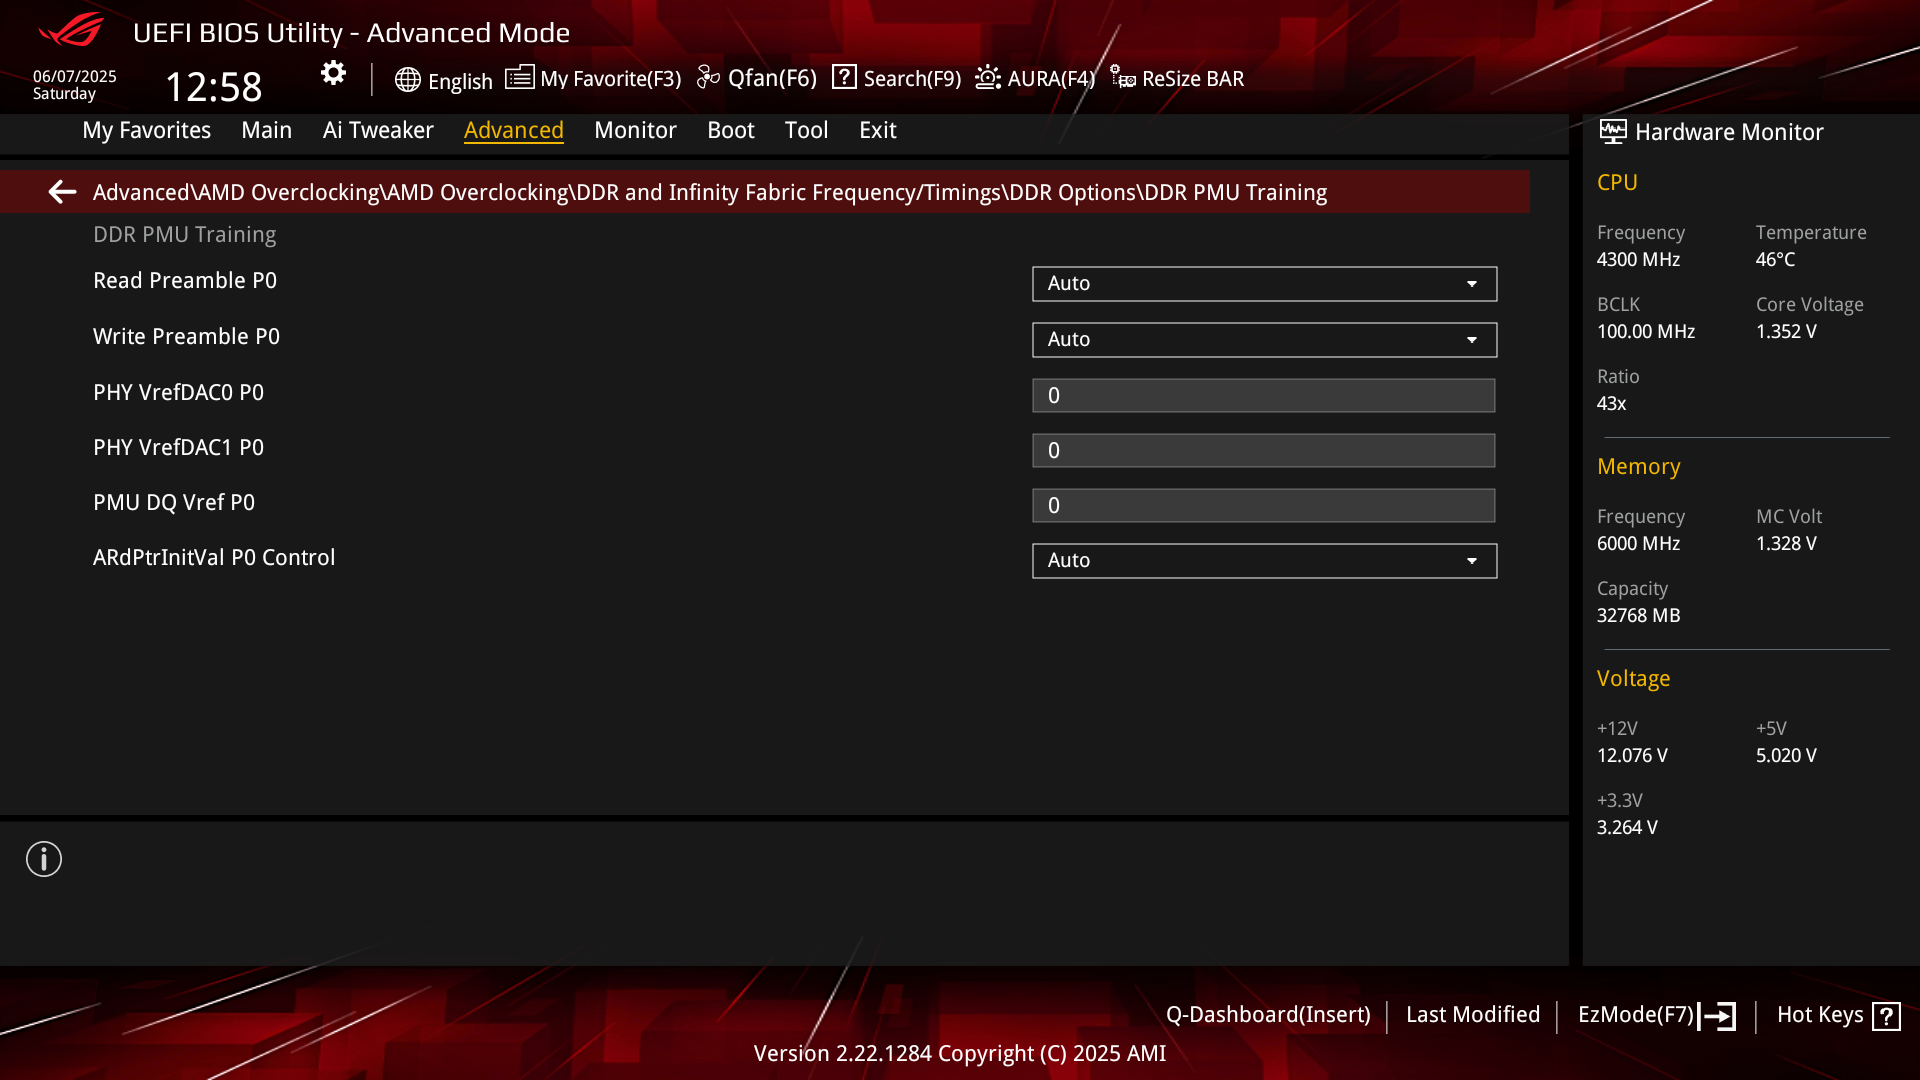Click PMU DQ Vref P0 value field
1920x1080 pixels.
pos(1264,505)
